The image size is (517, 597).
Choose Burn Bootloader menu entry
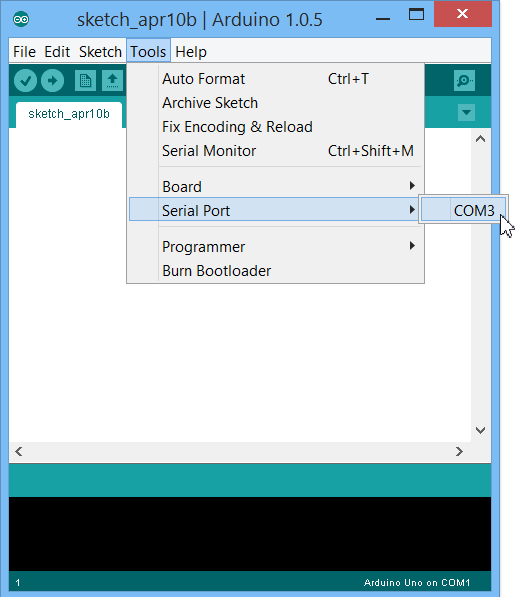tap(276, 271)
